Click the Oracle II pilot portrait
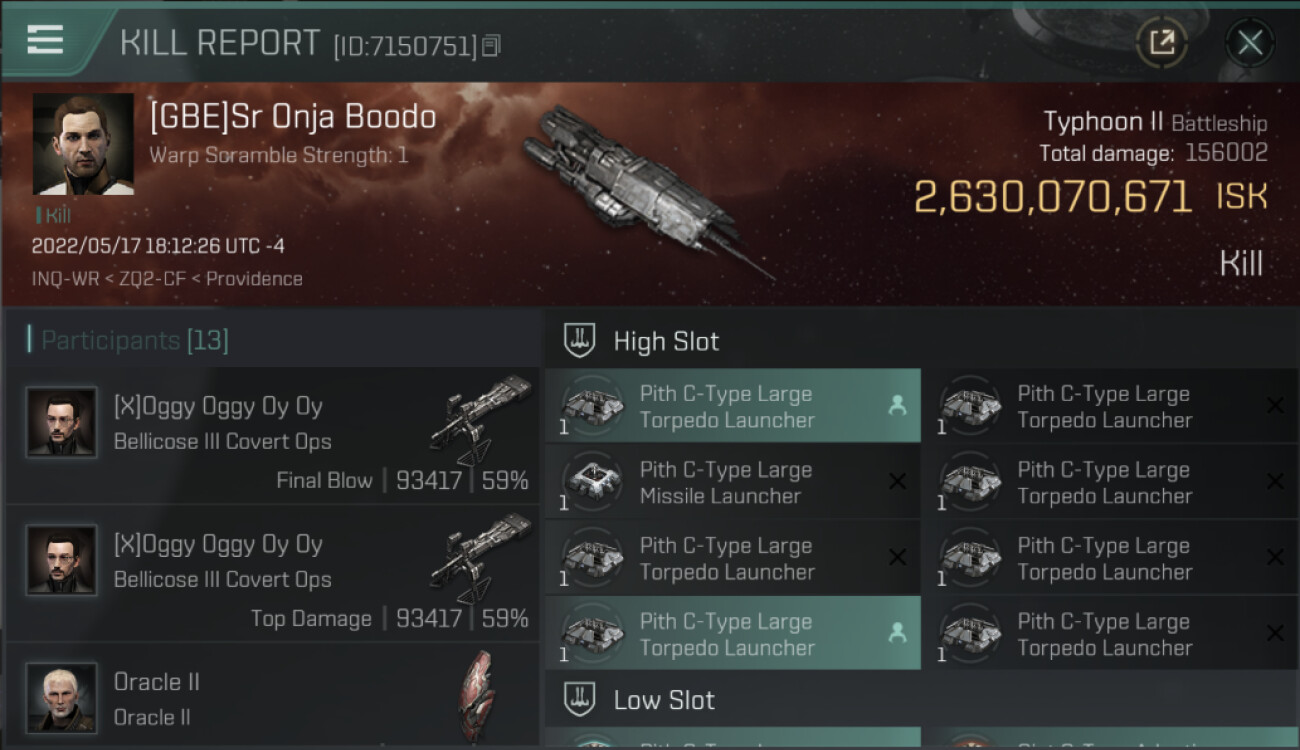 pyautogui.click(x=62, y=697)
